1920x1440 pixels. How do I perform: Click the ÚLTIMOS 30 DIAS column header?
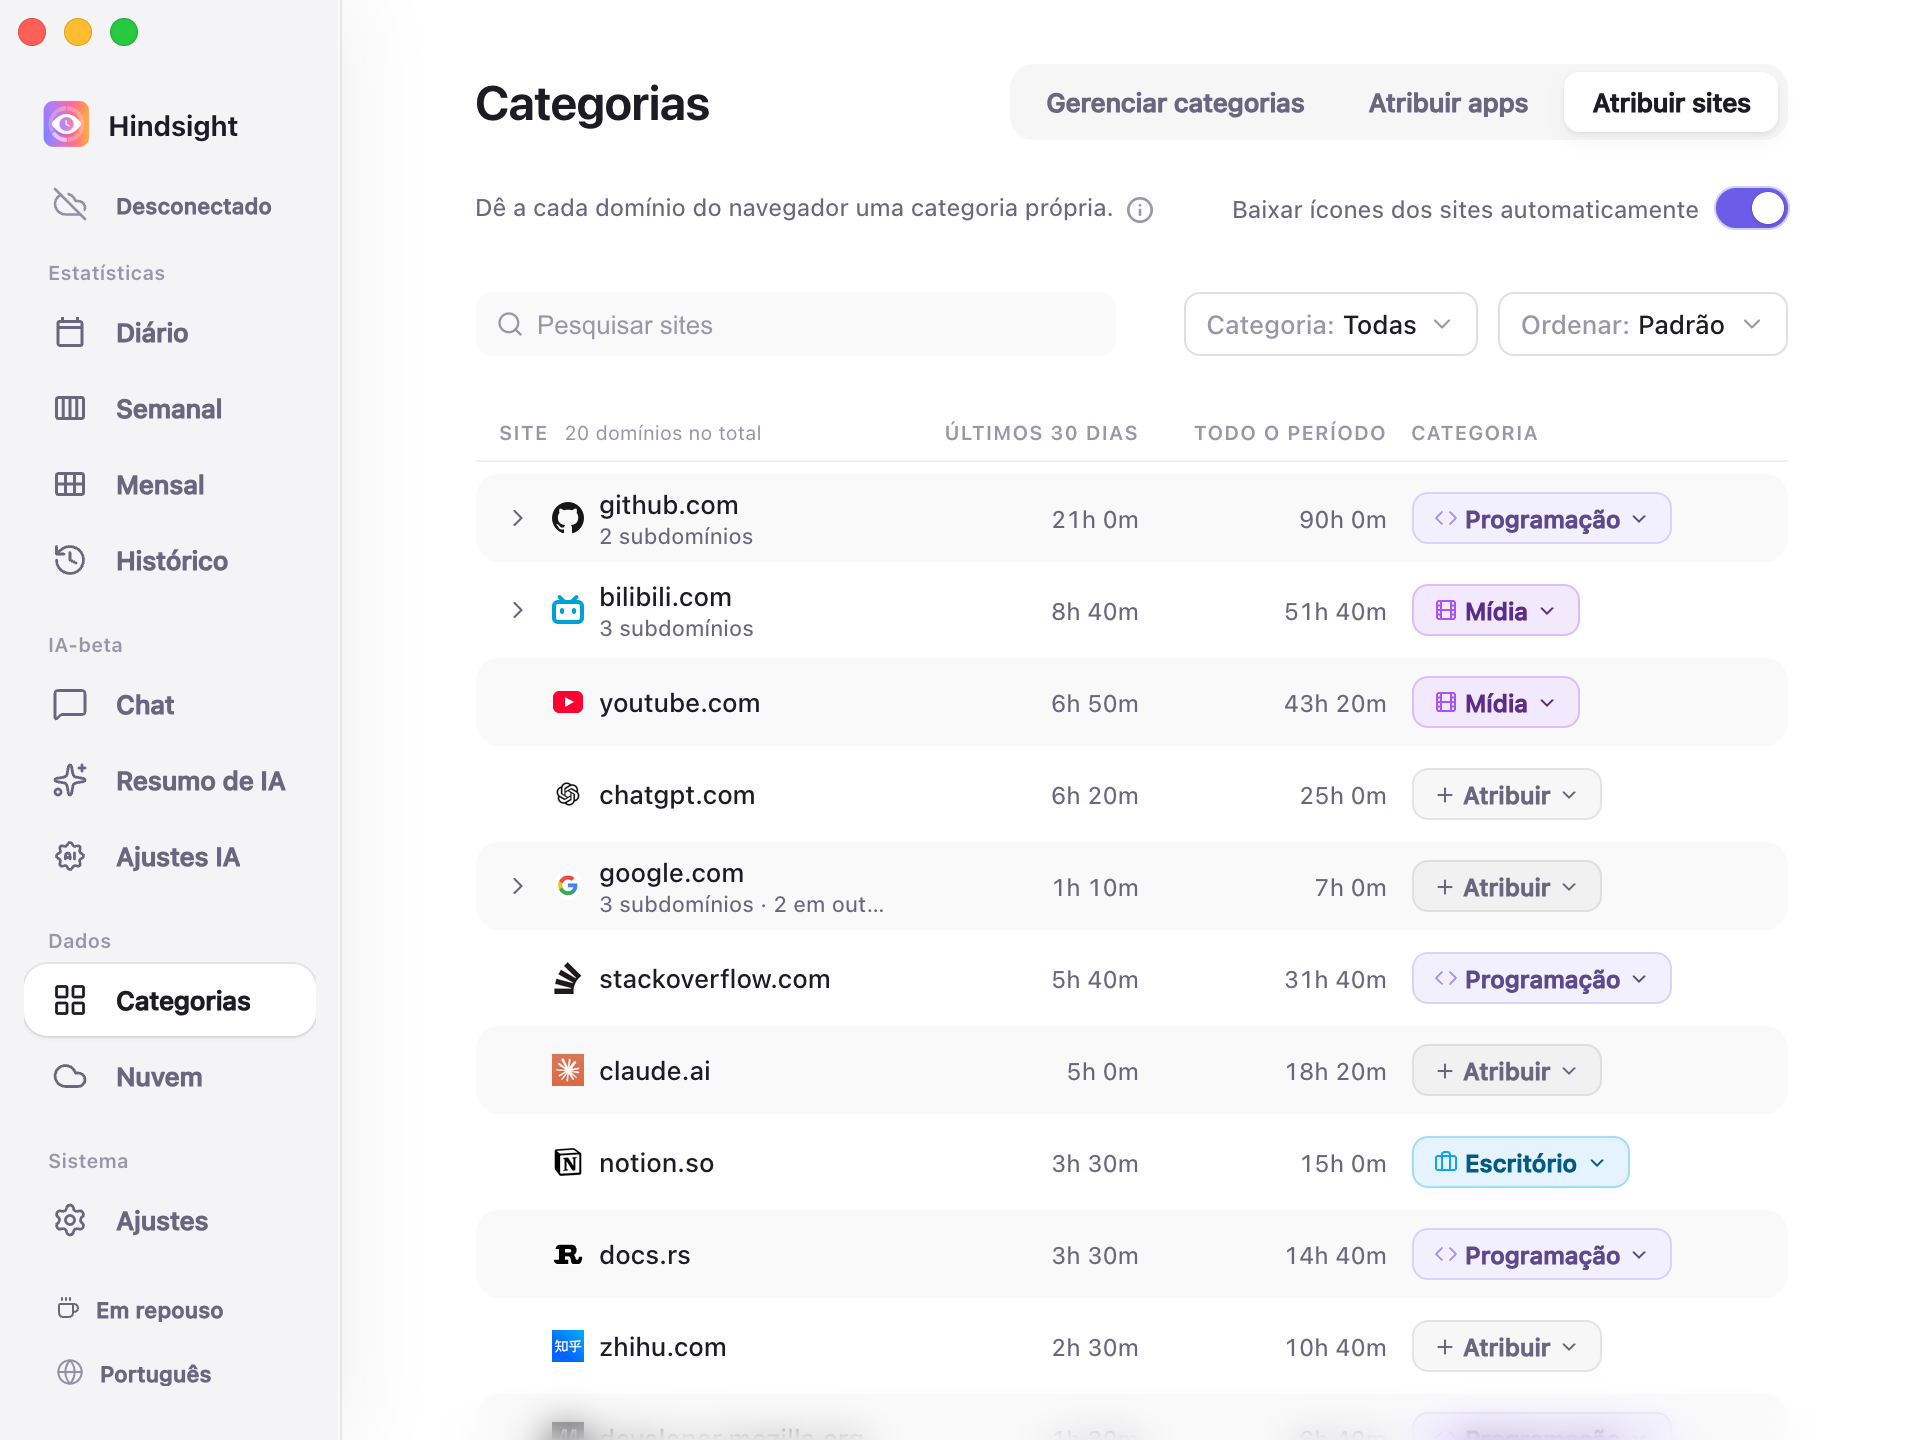click(x=1041, y=433)
